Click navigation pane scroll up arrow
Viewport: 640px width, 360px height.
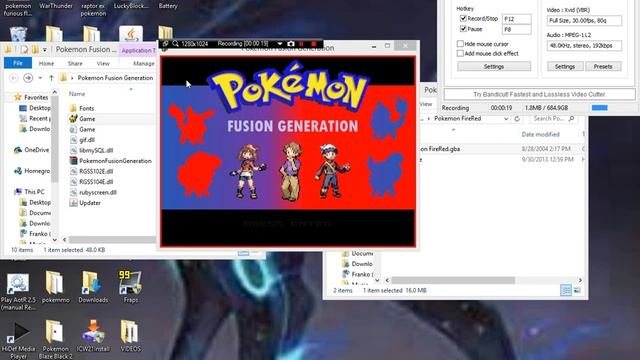(55, 93)
